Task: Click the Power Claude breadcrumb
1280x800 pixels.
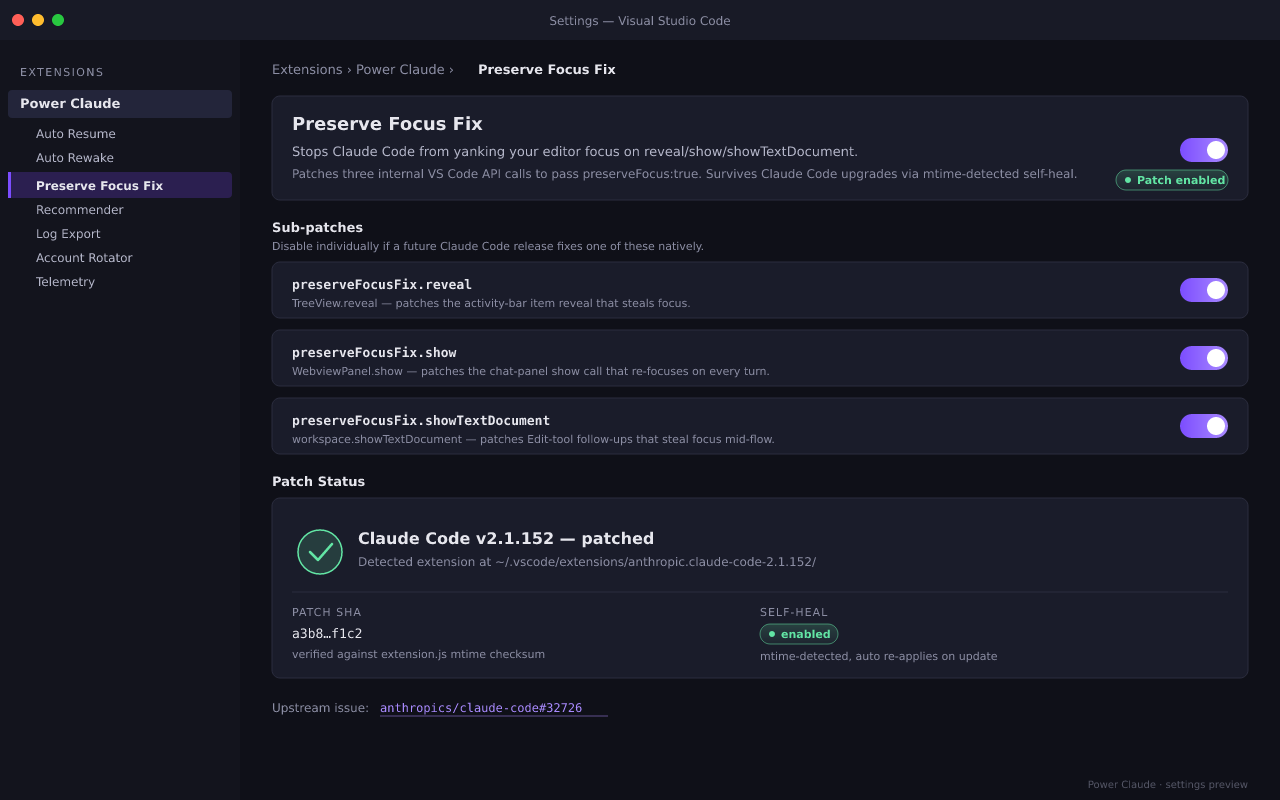Action: (400, 70)
